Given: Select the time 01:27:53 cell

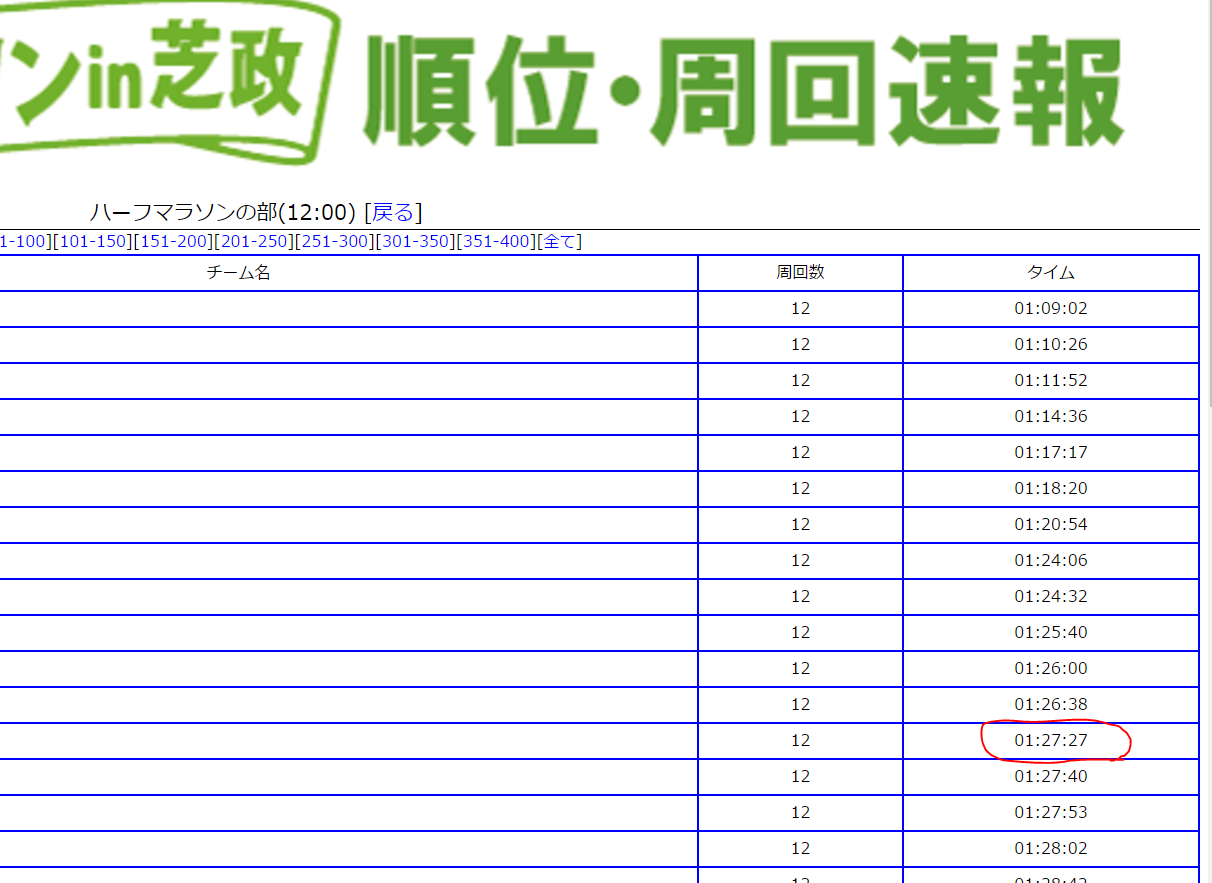Looking at the screenshot, I should (1051, 813).
